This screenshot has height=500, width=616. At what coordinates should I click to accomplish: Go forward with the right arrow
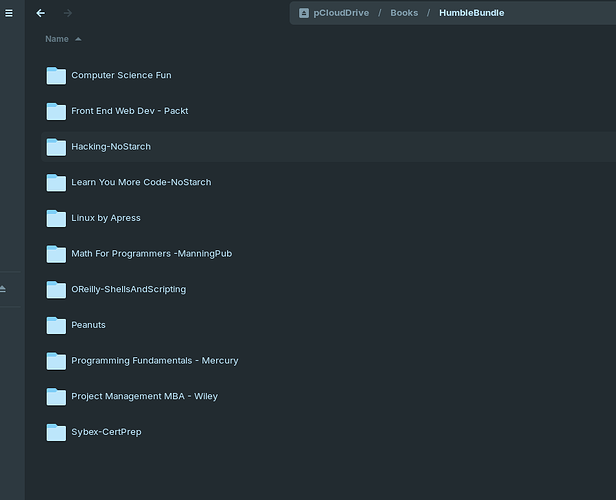tap(68, 13)
